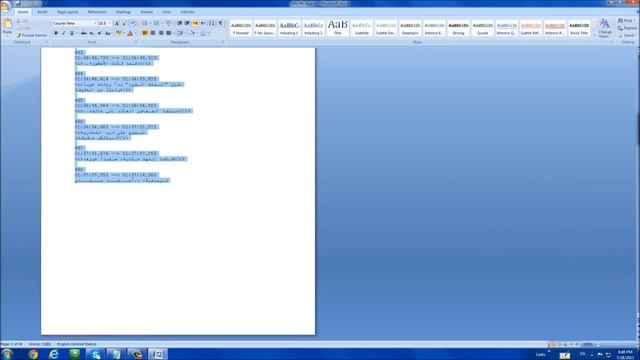Image resolution: width=640 pixels, height=360 pixels.
Task: Open the Change Case dropdown
Action: [x=108, y=33]
